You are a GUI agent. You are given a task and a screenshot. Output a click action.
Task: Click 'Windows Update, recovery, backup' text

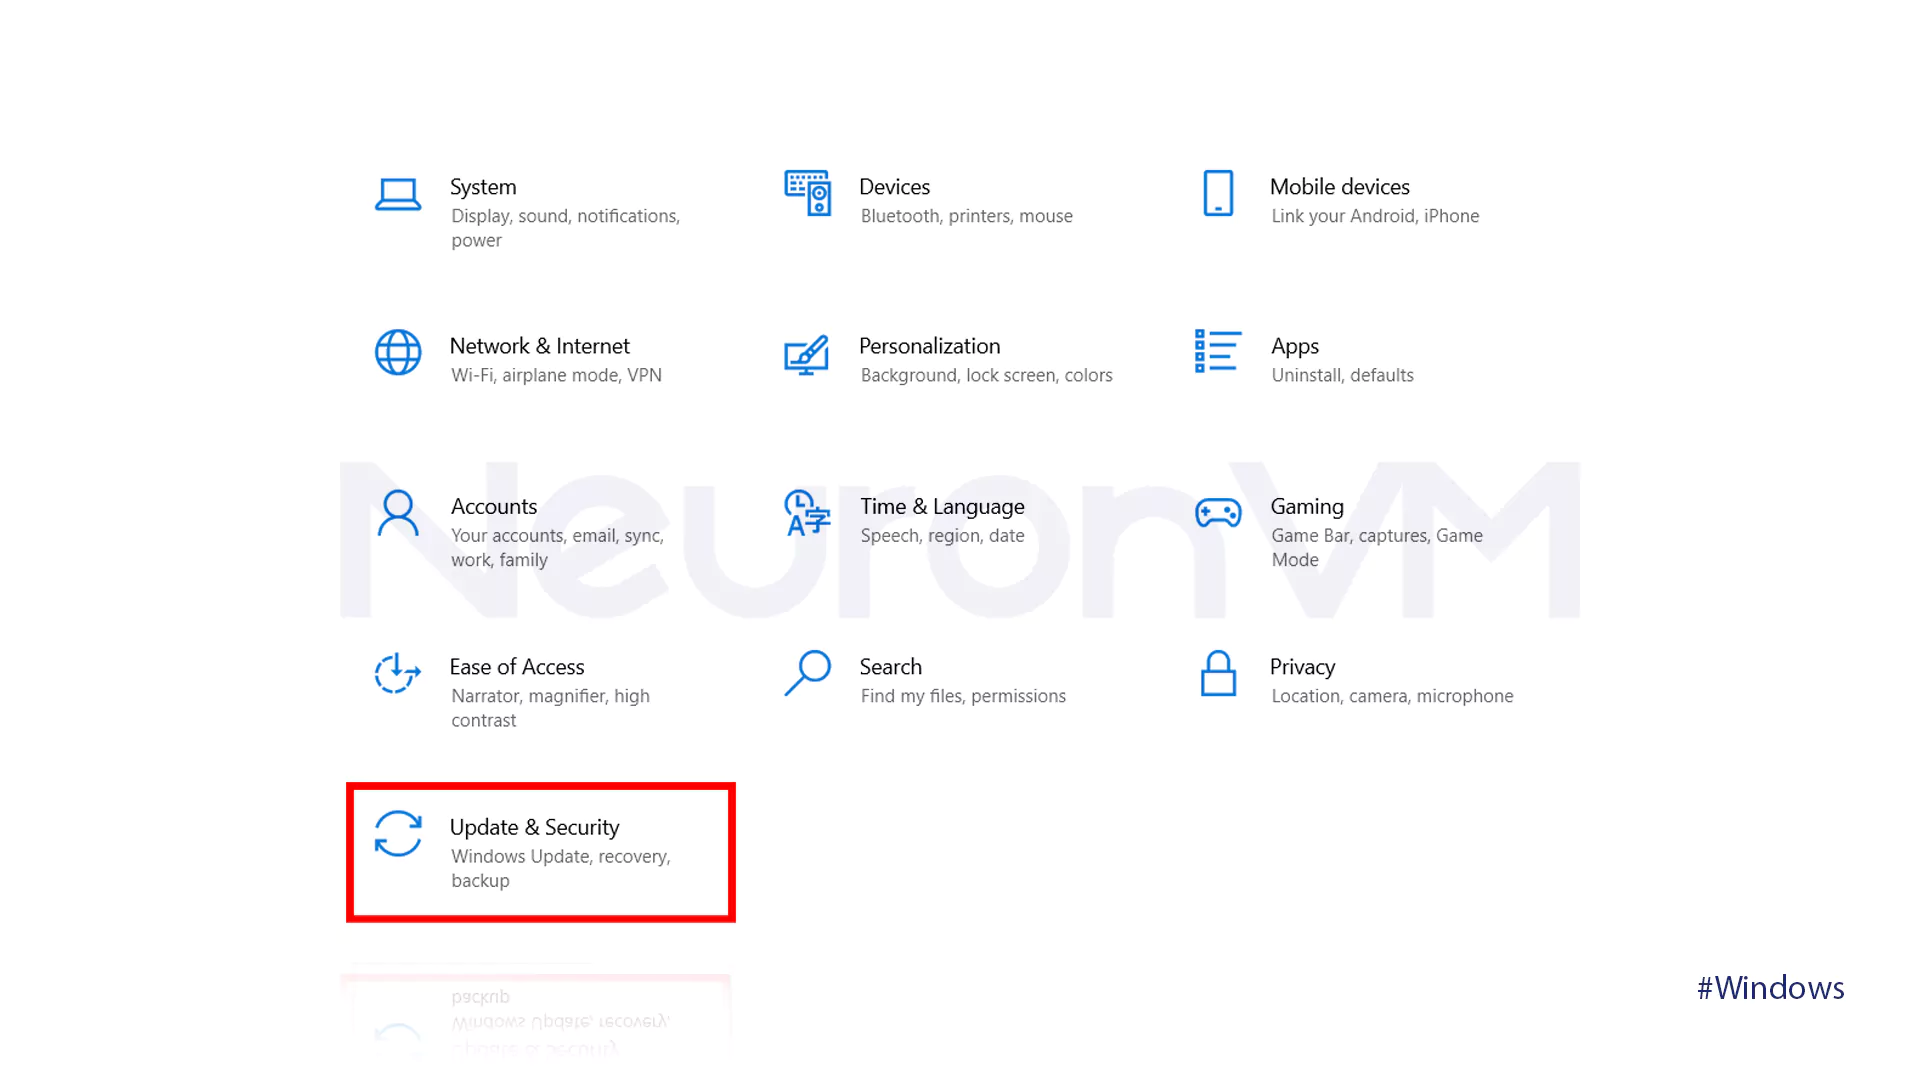(561, 868)
